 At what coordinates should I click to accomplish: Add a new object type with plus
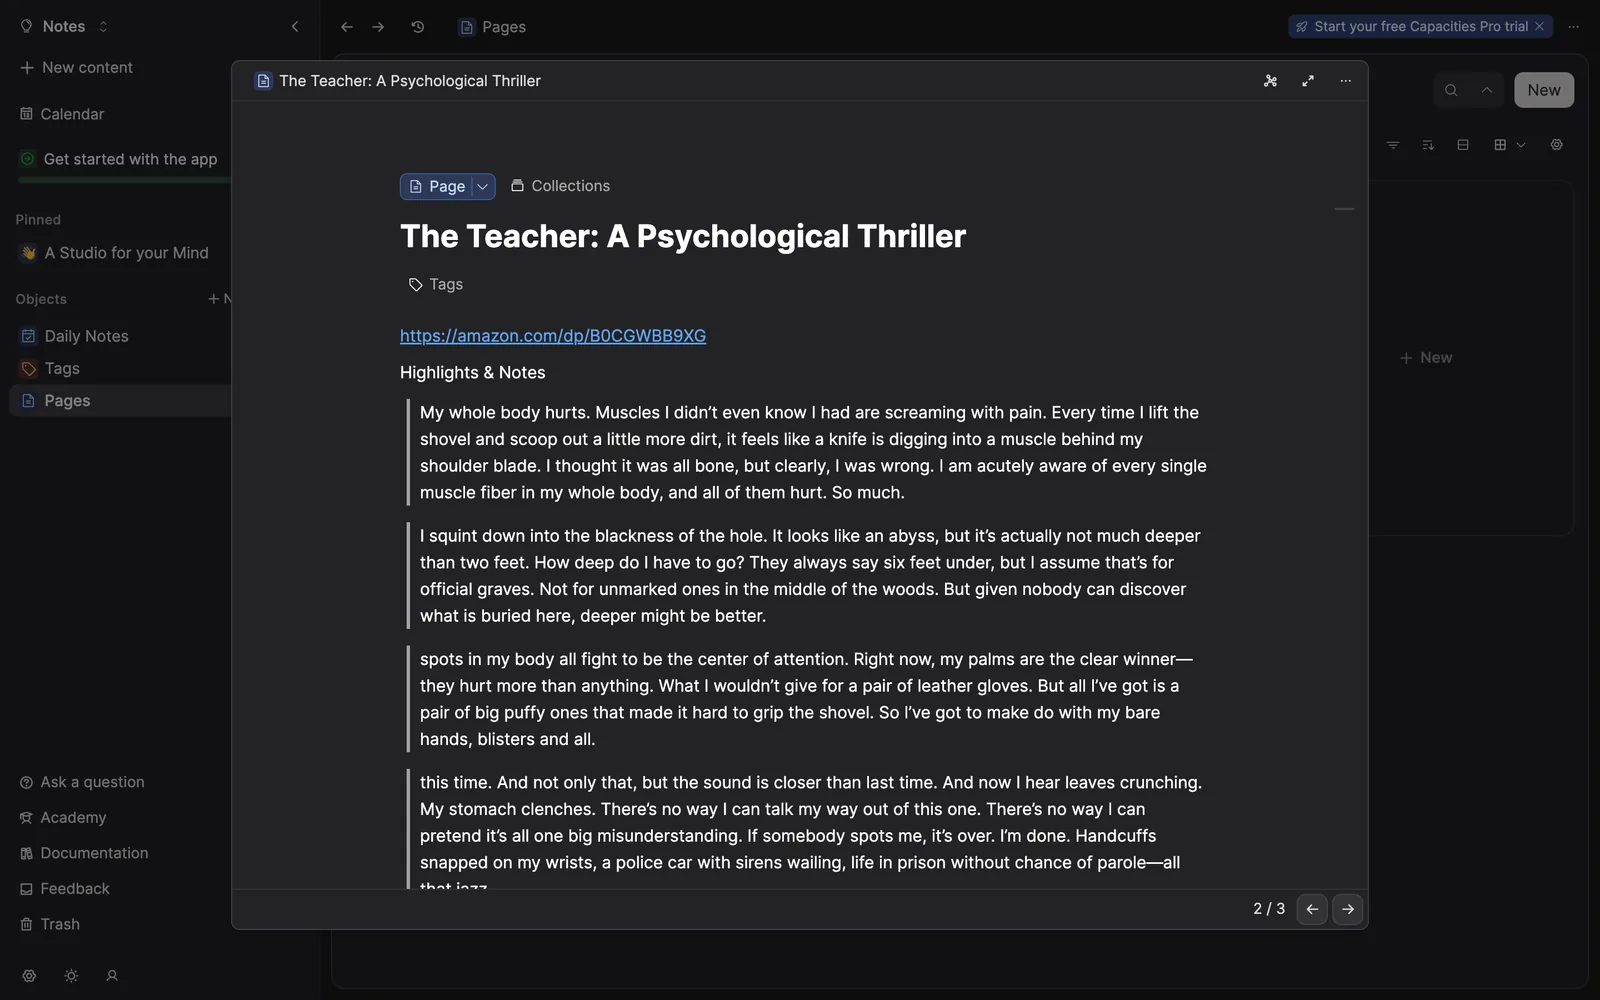click(213, 299)
